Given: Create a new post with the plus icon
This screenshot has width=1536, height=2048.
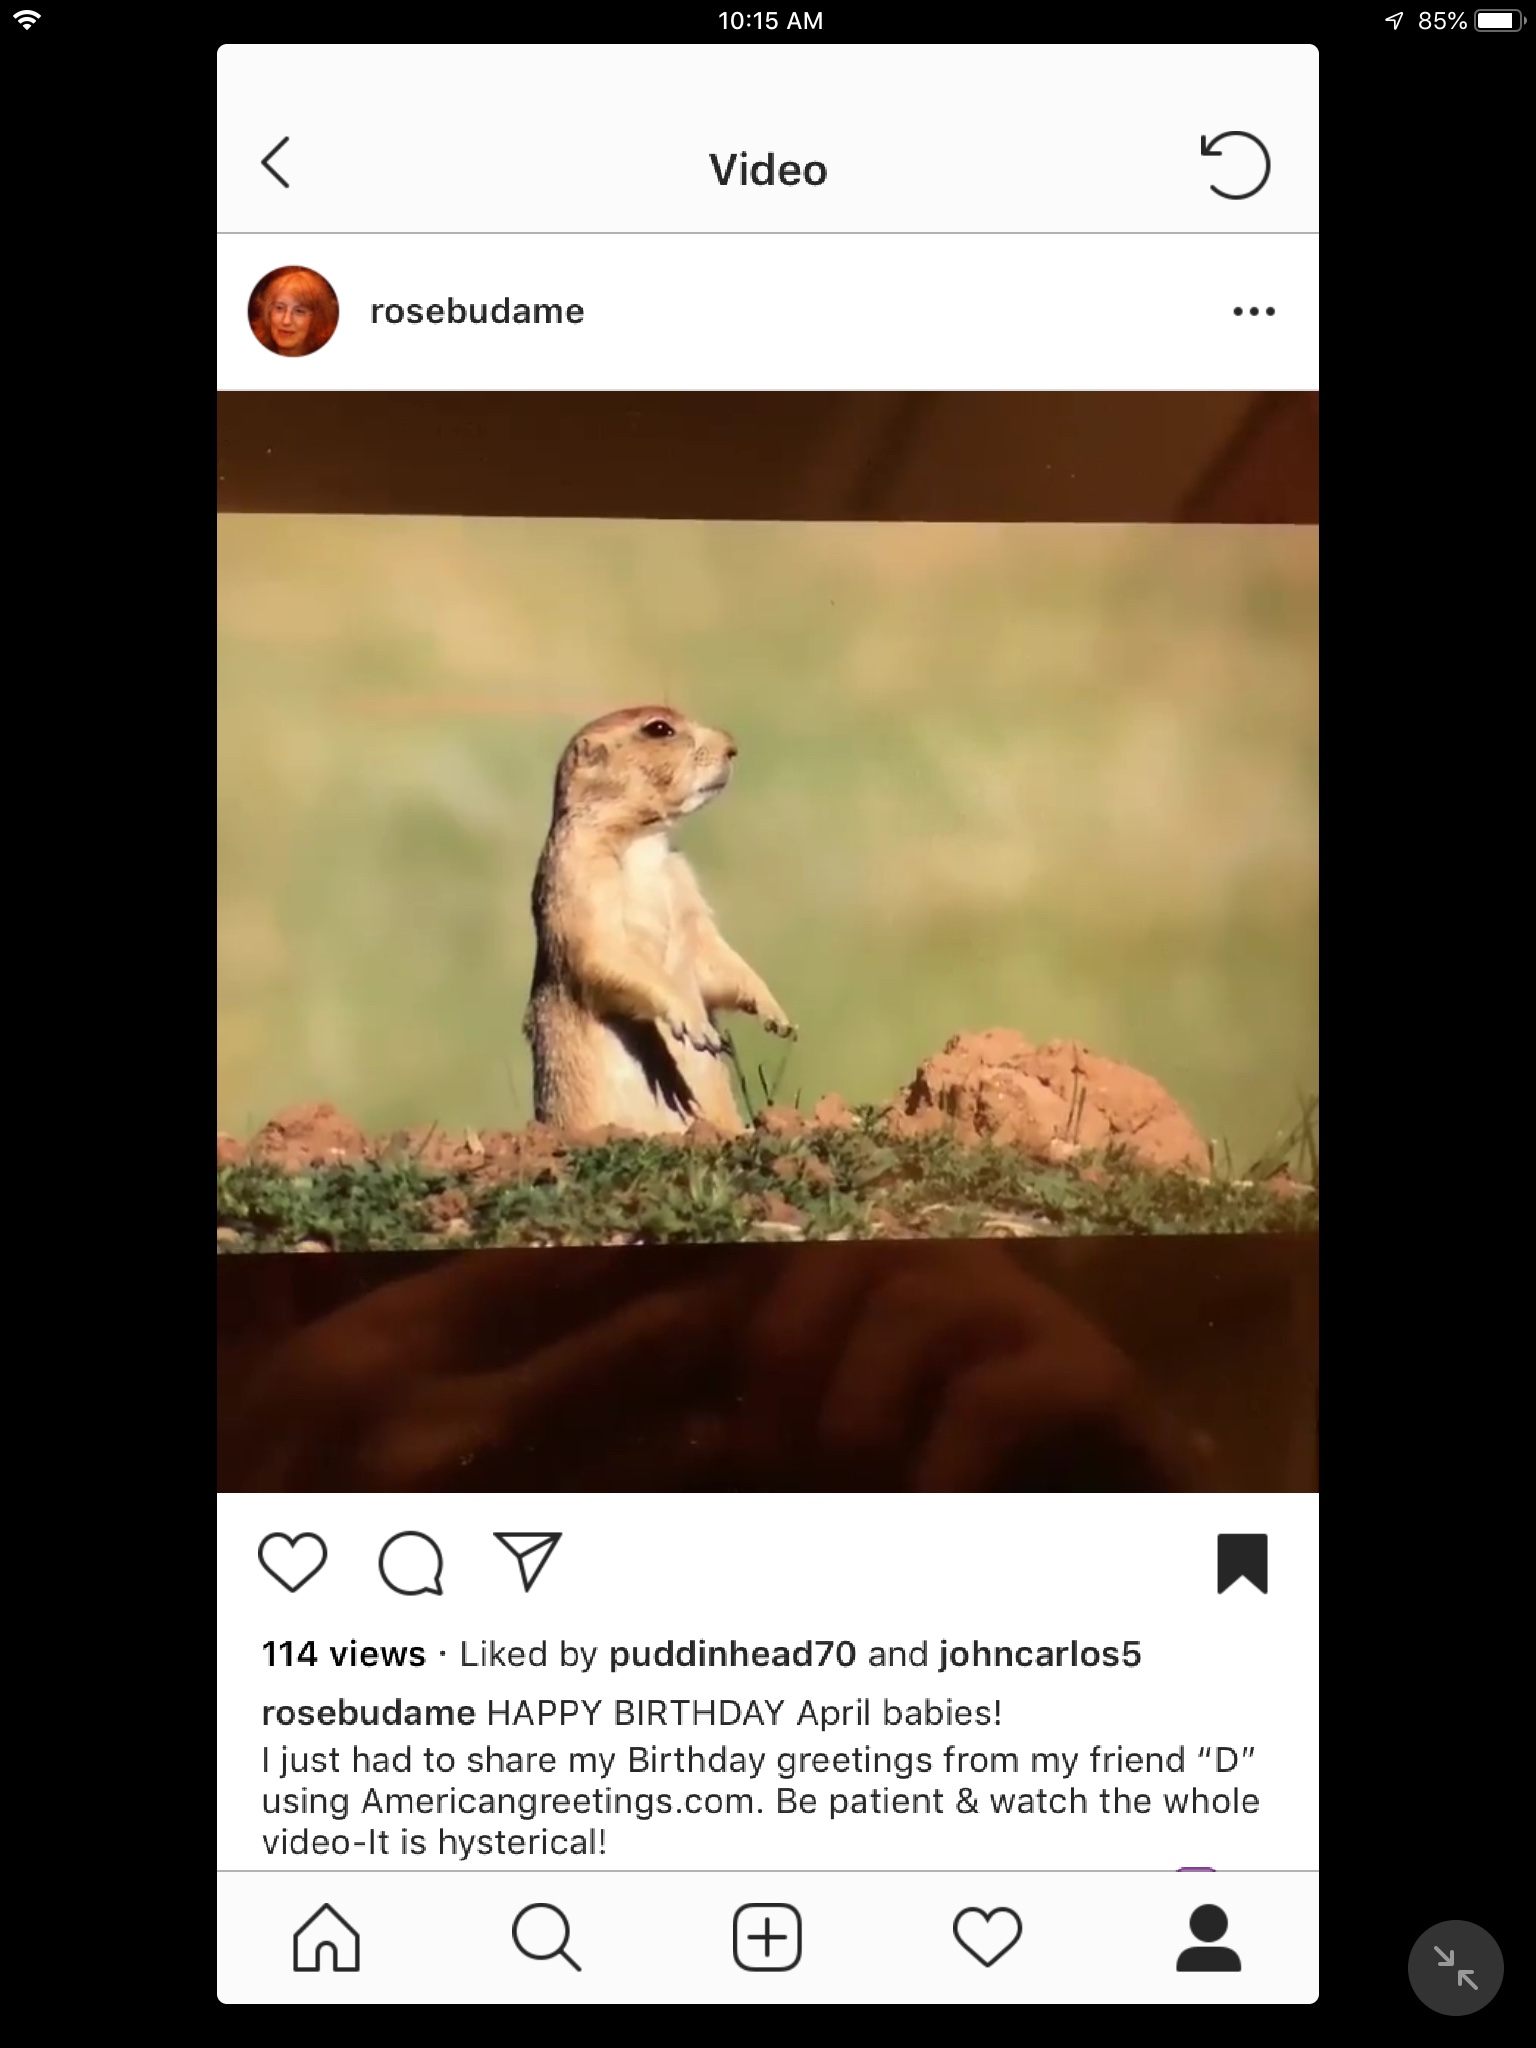Looking at the screenshot, I should (x=767, y=1937).
